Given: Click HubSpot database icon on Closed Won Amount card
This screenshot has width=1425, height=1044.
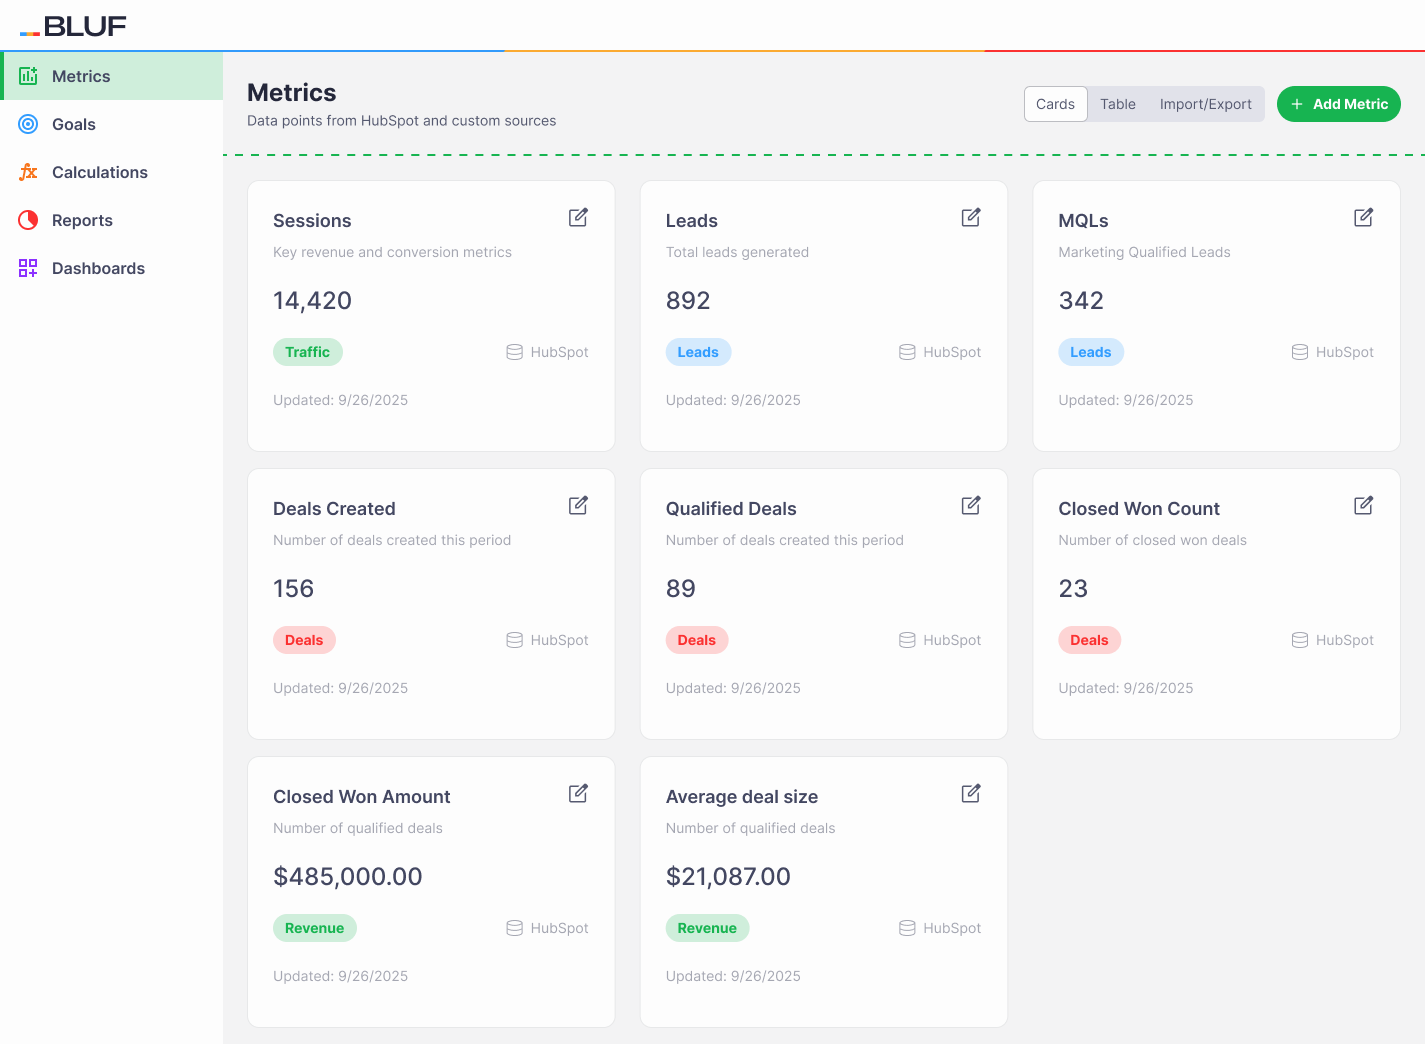Looking at the screenshot, I should coord(515,928).
